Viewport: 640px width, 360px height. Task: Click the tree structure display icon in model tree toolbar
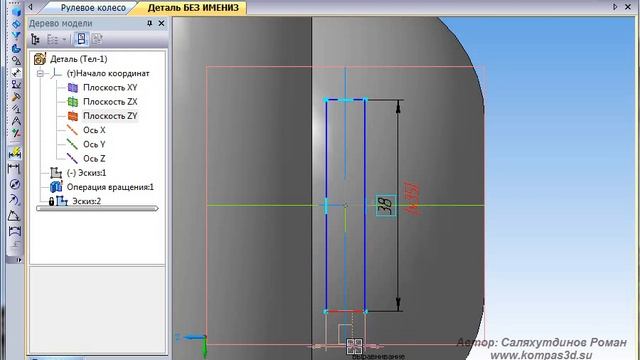coord(36,40)
